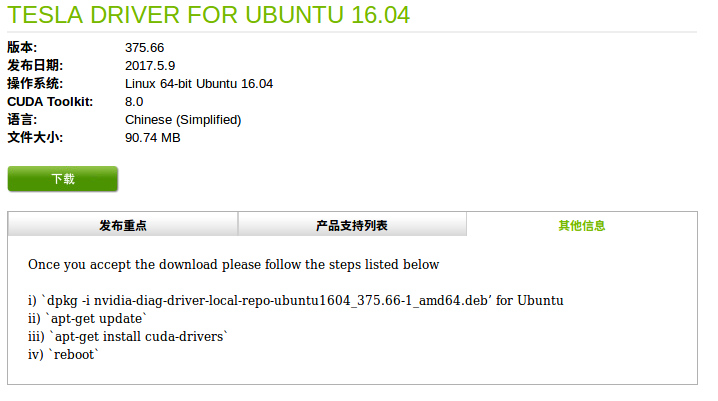This screenshot has height=401, width=718.
Task: Click the 文件大小 label
Action: 34,138
